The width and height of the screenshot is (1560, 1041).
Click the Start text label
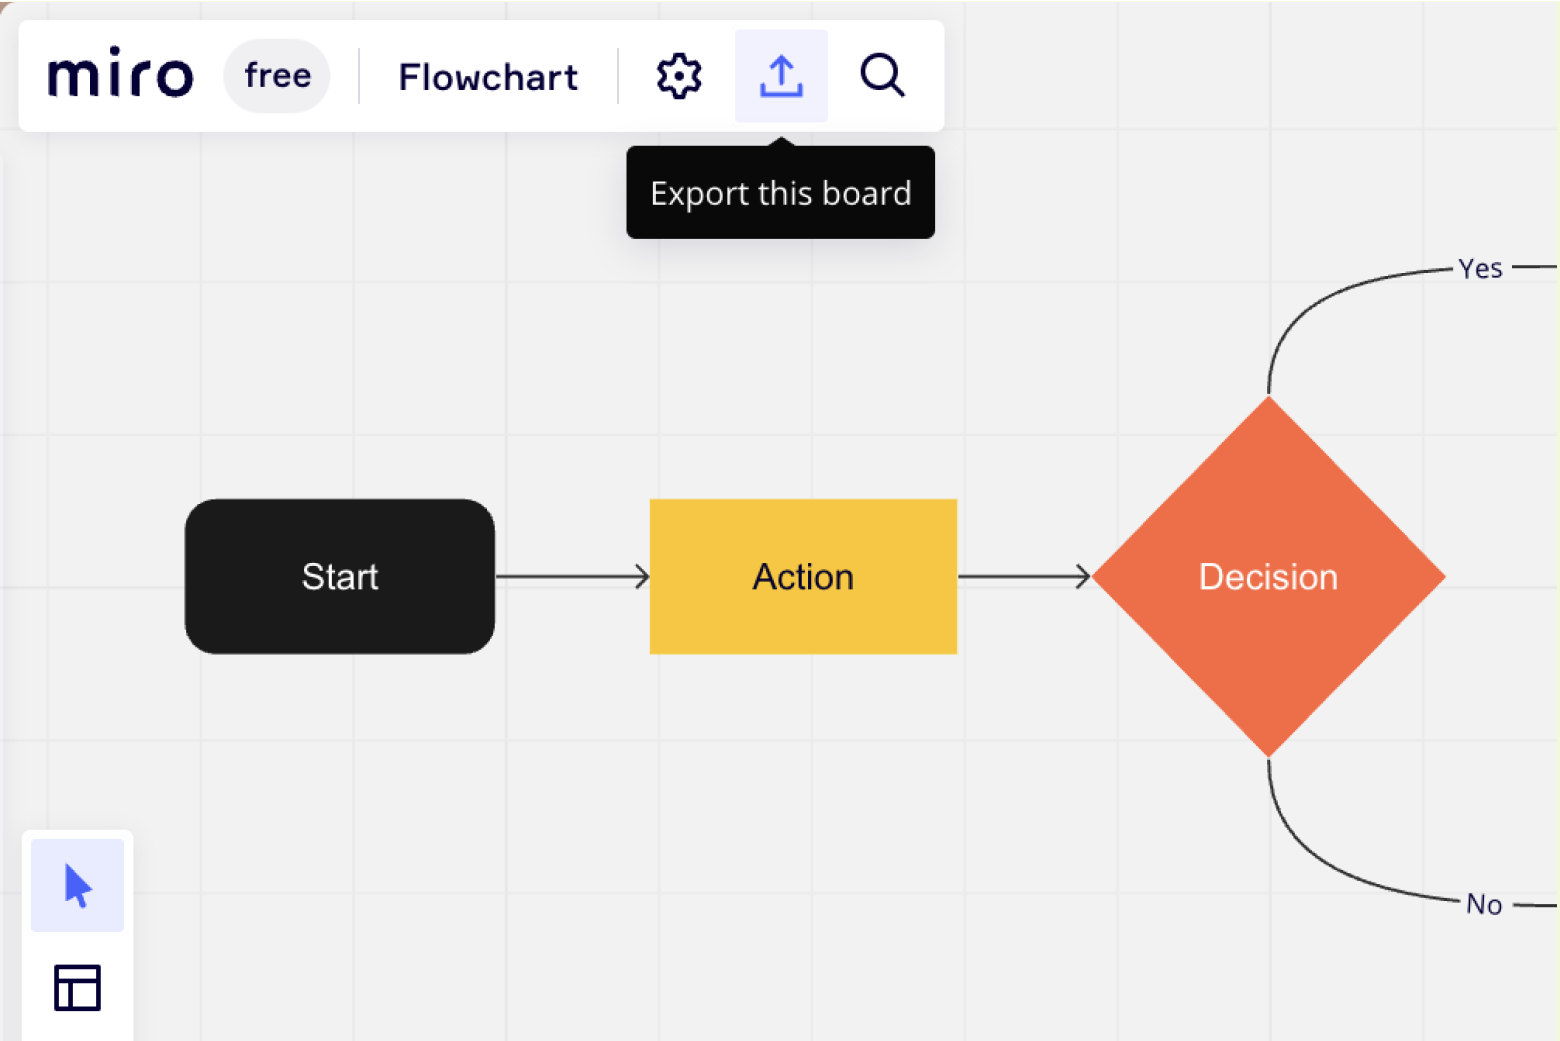(340, 576)
